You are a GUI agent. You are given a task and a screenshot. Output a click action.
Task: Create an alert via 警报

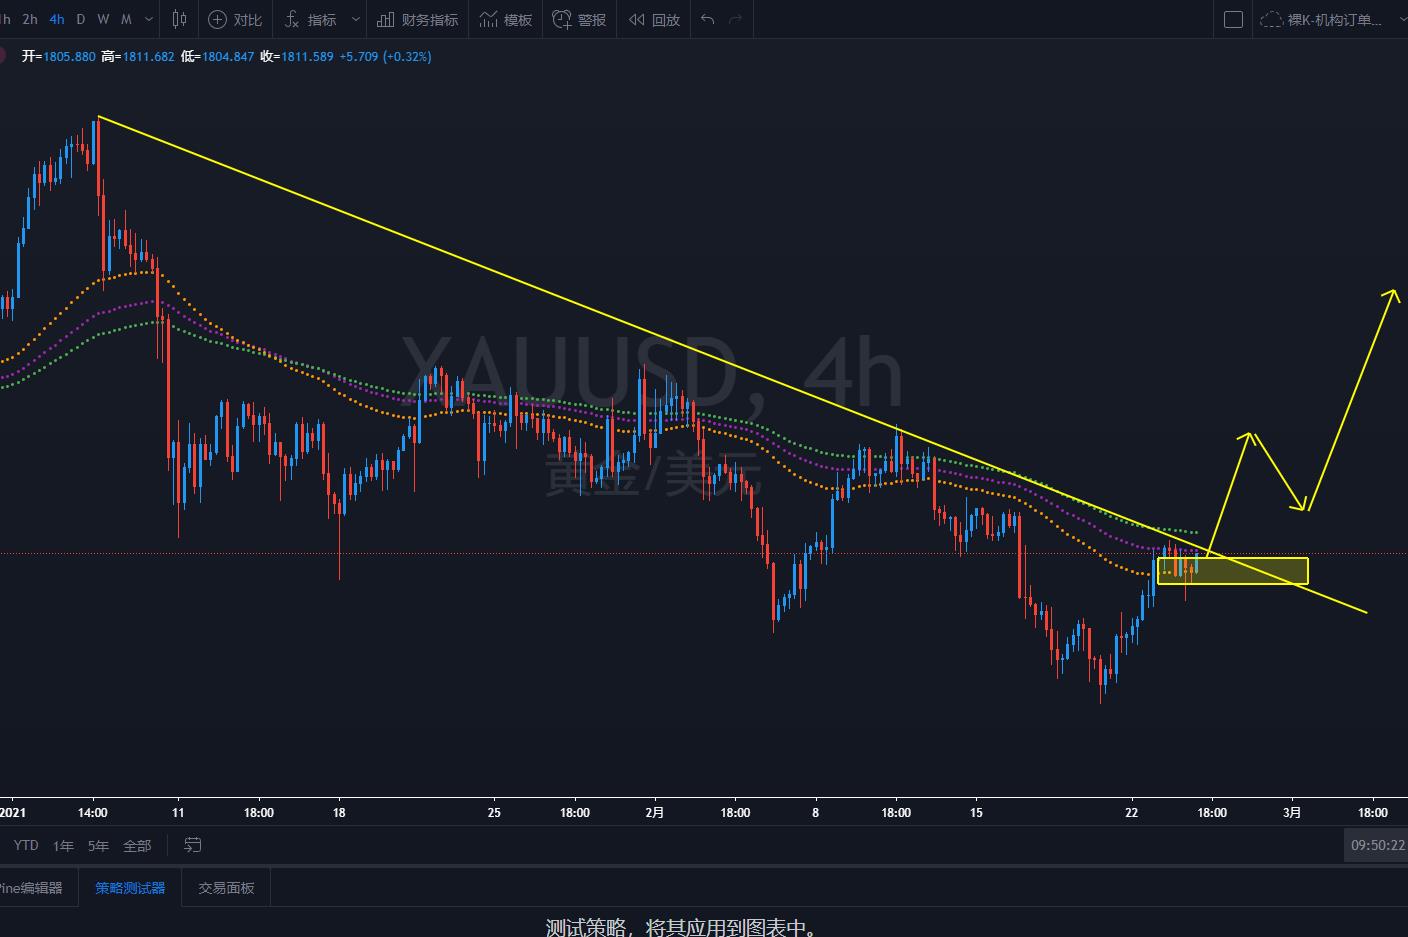(x=579, y=19)
